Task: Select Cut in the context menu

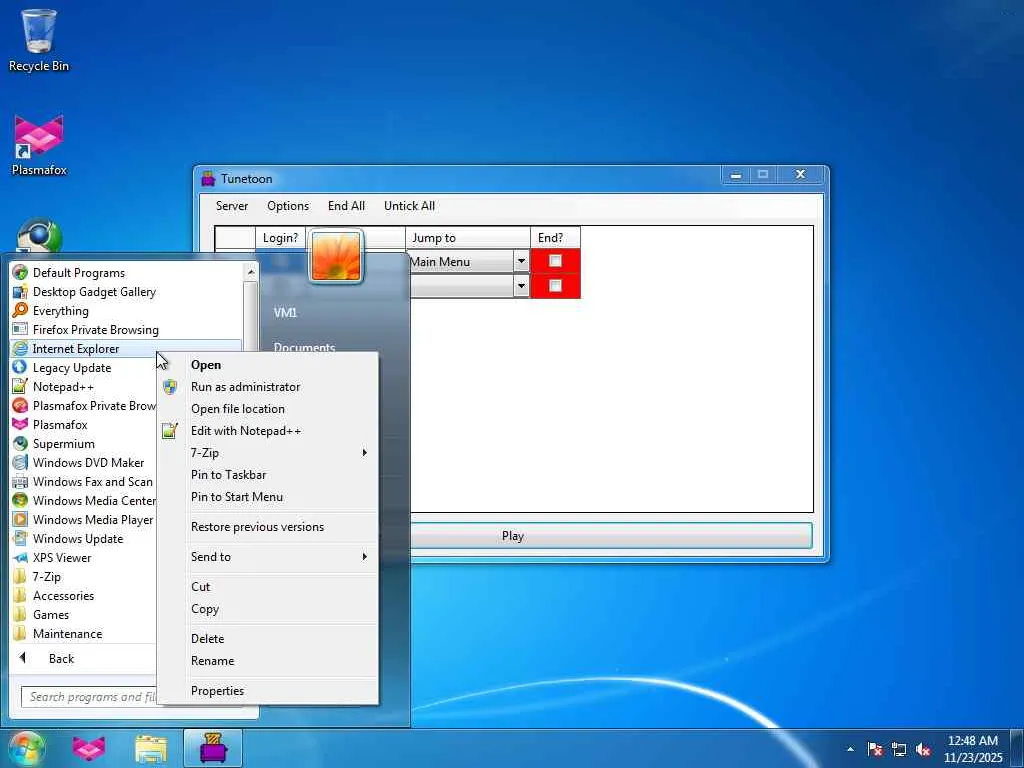Action: click(x=268, y=586)
